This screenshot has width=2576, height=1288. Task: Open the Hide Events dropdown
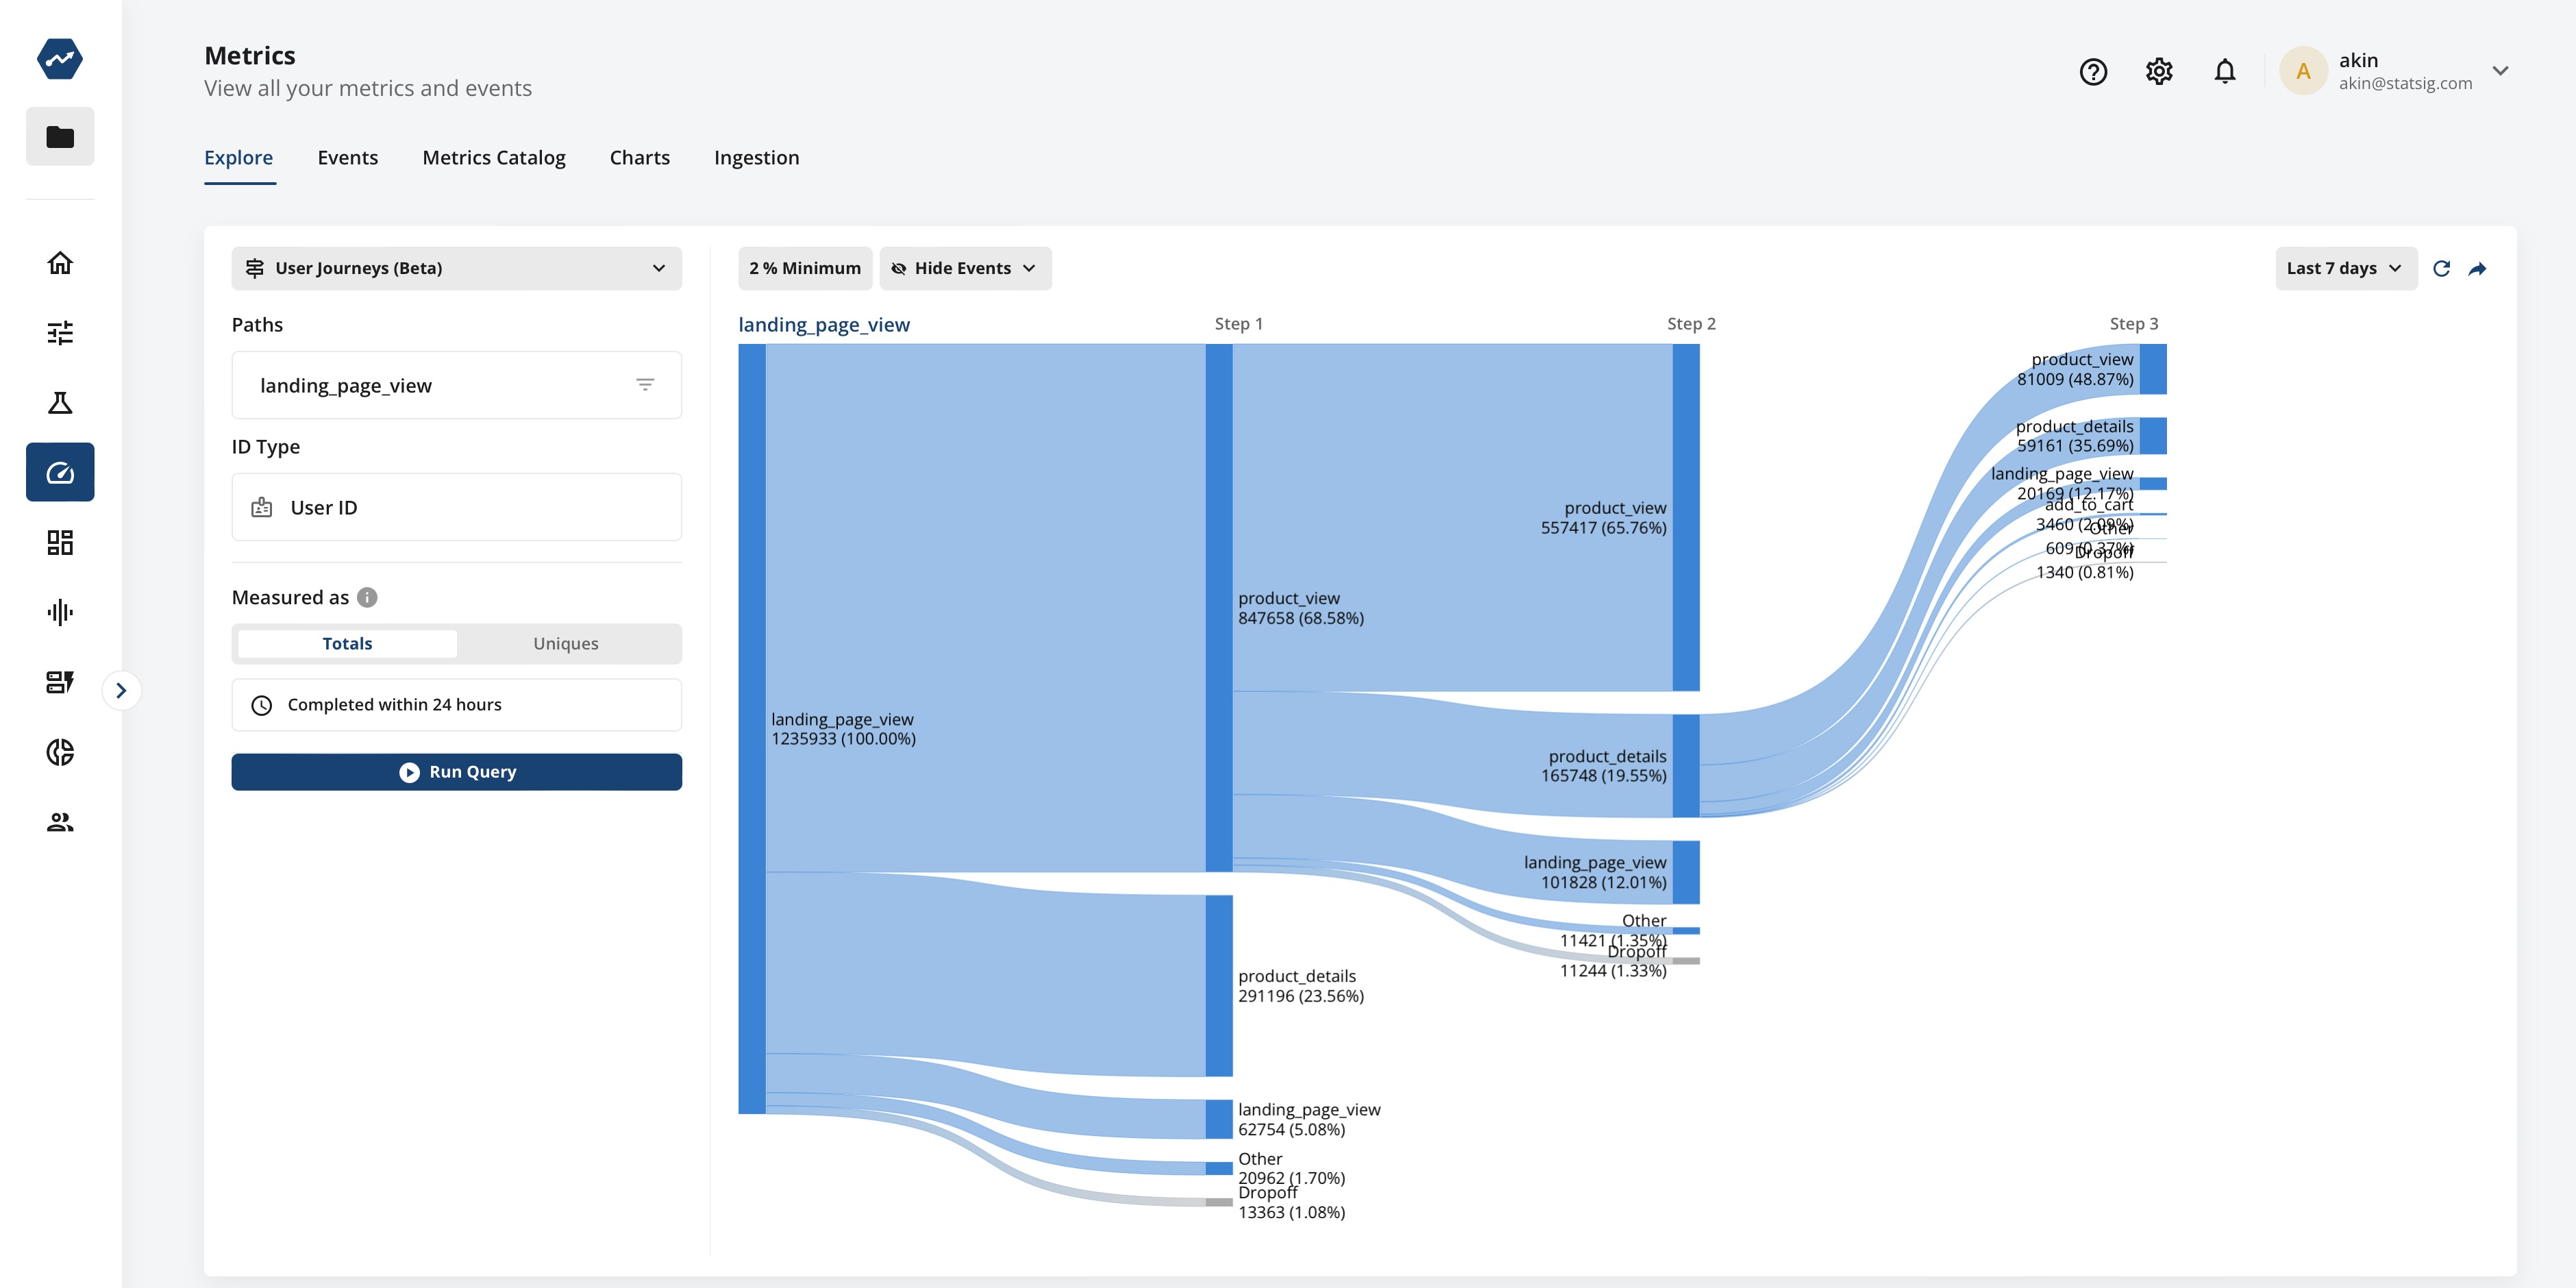[965, 268]
